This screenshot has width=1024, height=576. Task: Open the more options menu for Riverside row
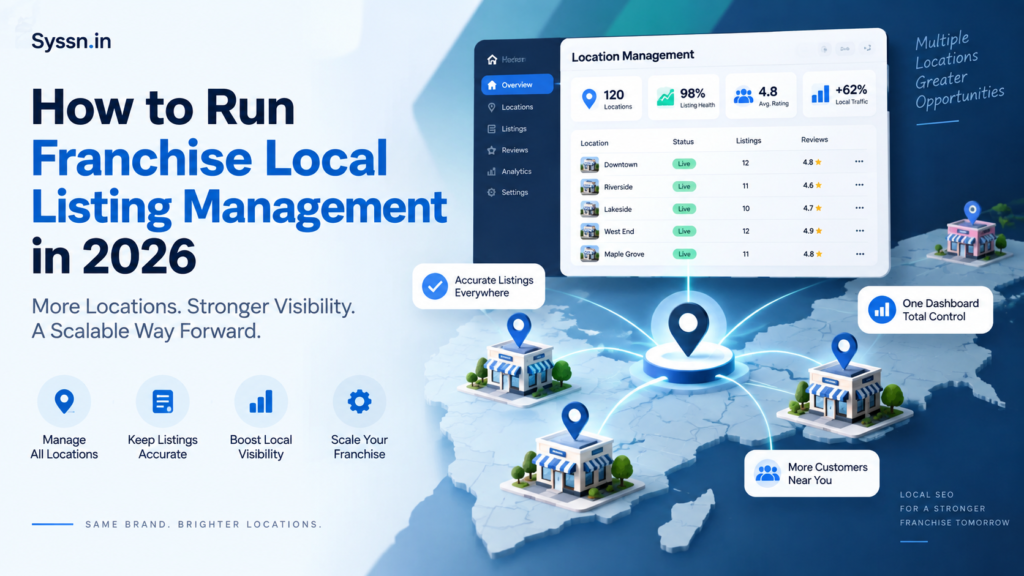[859, 185]
